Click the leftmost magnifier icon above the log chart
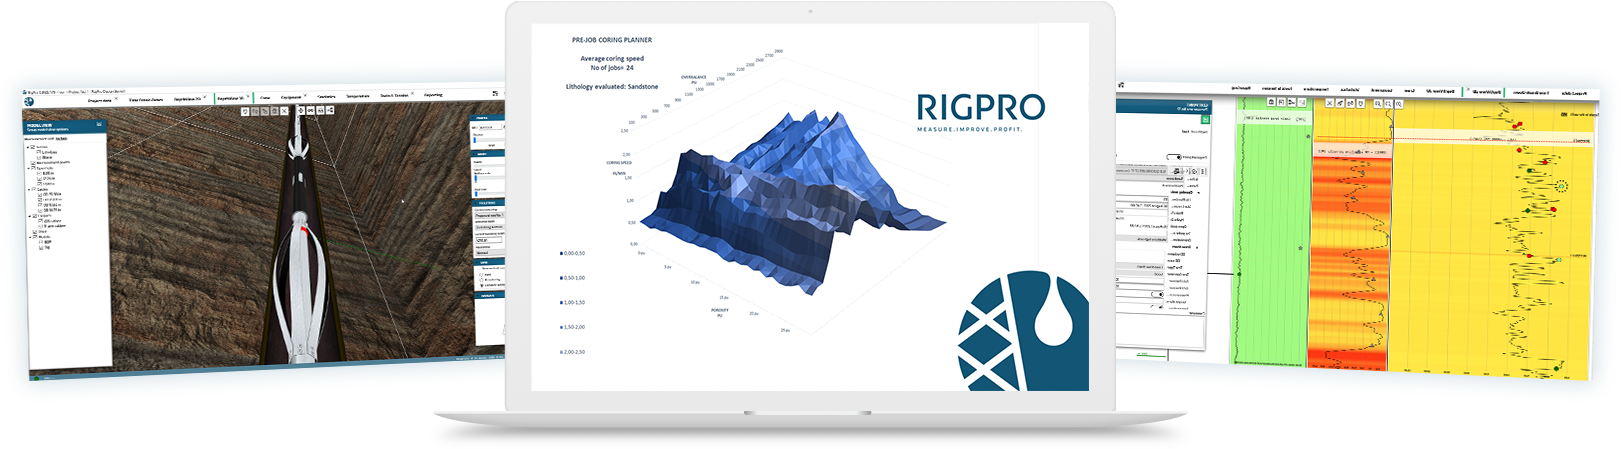Viewport: 1621px width, 449px height. coord(1377,104)
